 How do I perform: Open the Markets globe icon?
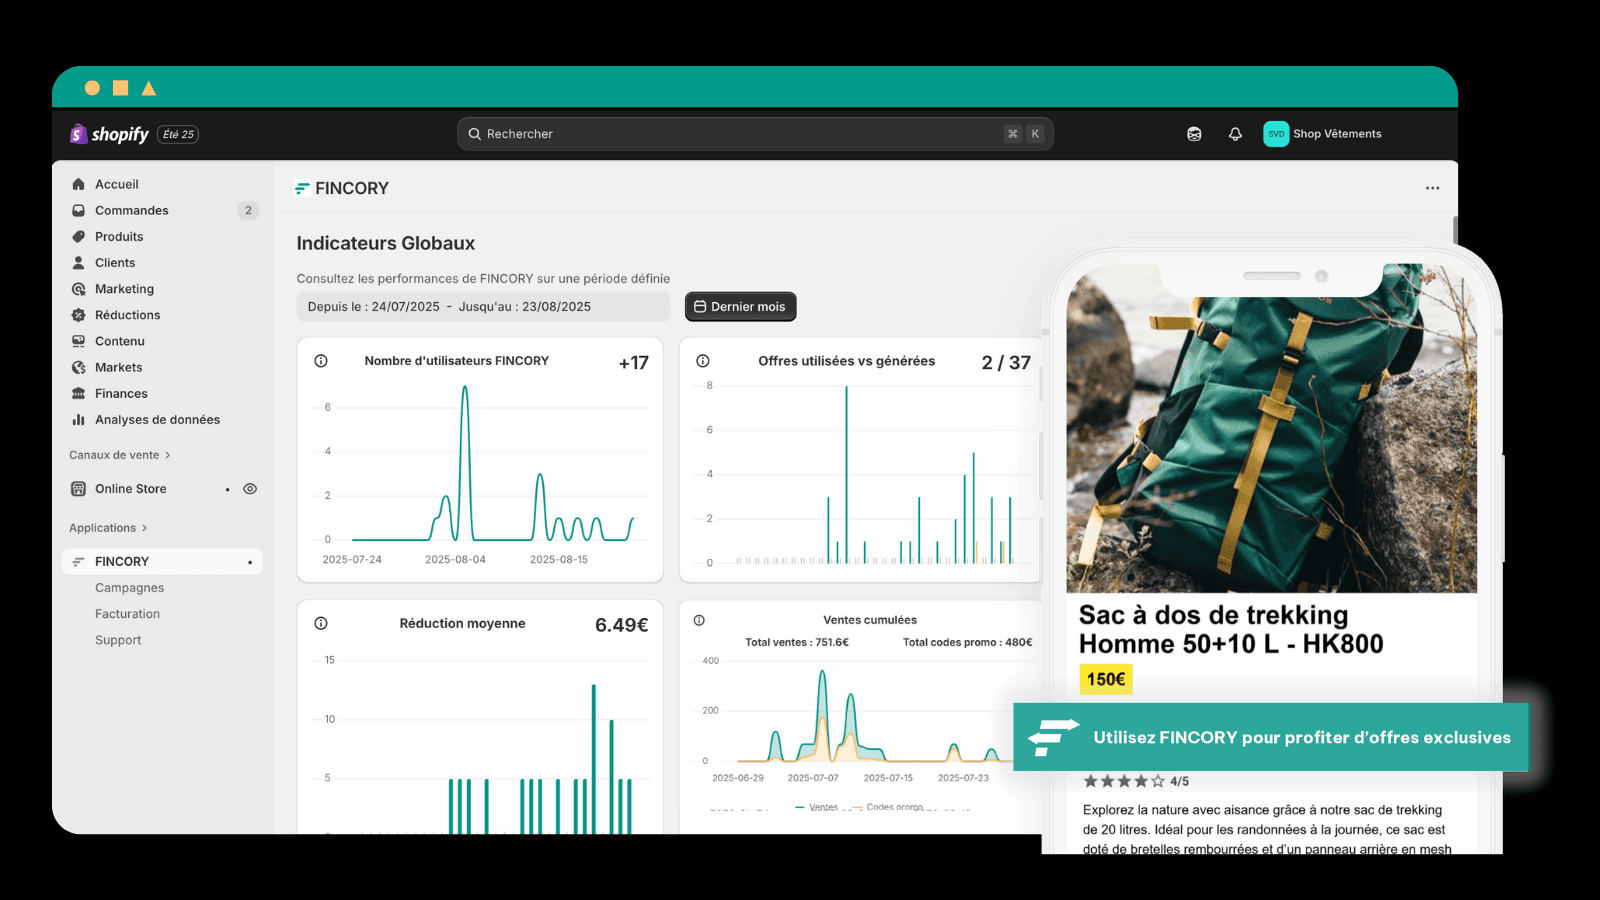[78, 367]
